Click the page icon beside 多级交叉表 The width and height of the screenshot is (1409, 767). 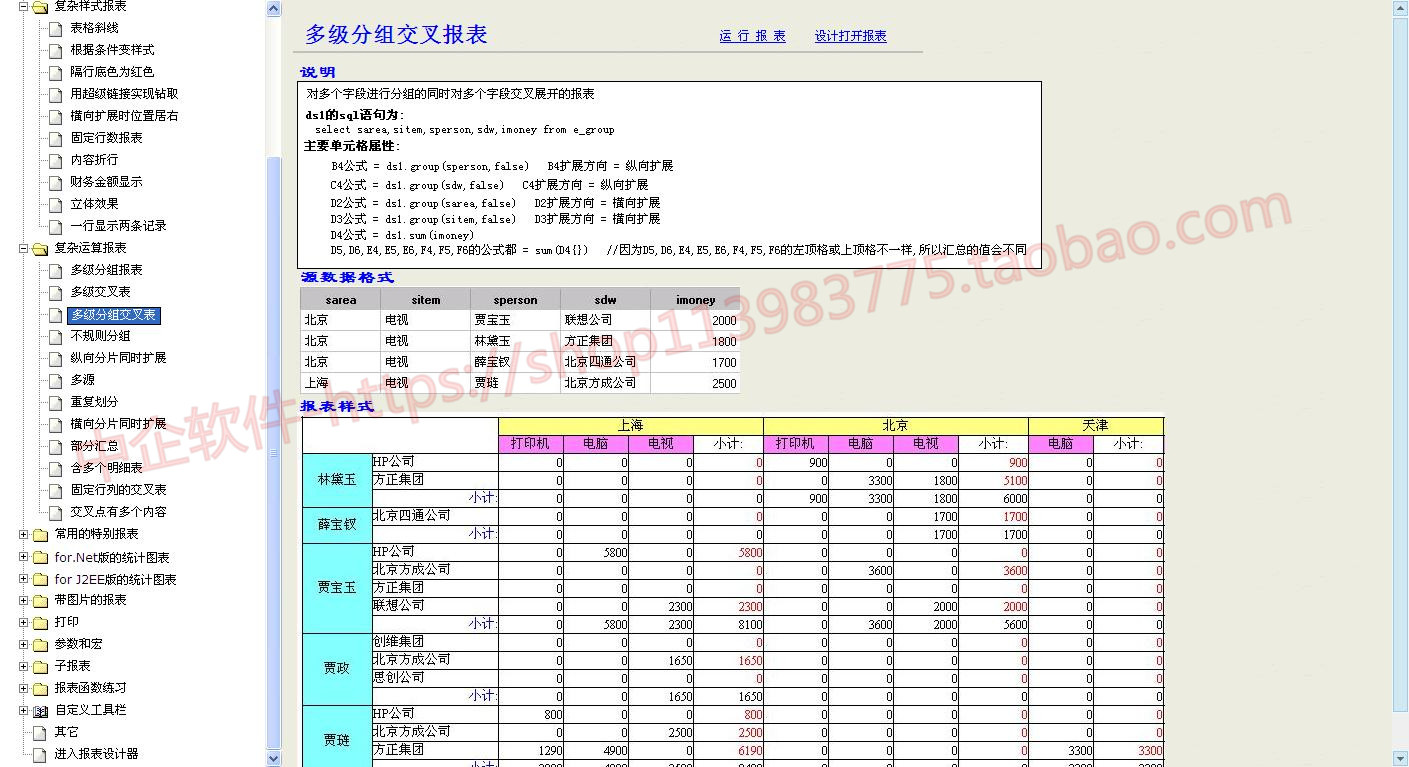click(x=55, y=292)
